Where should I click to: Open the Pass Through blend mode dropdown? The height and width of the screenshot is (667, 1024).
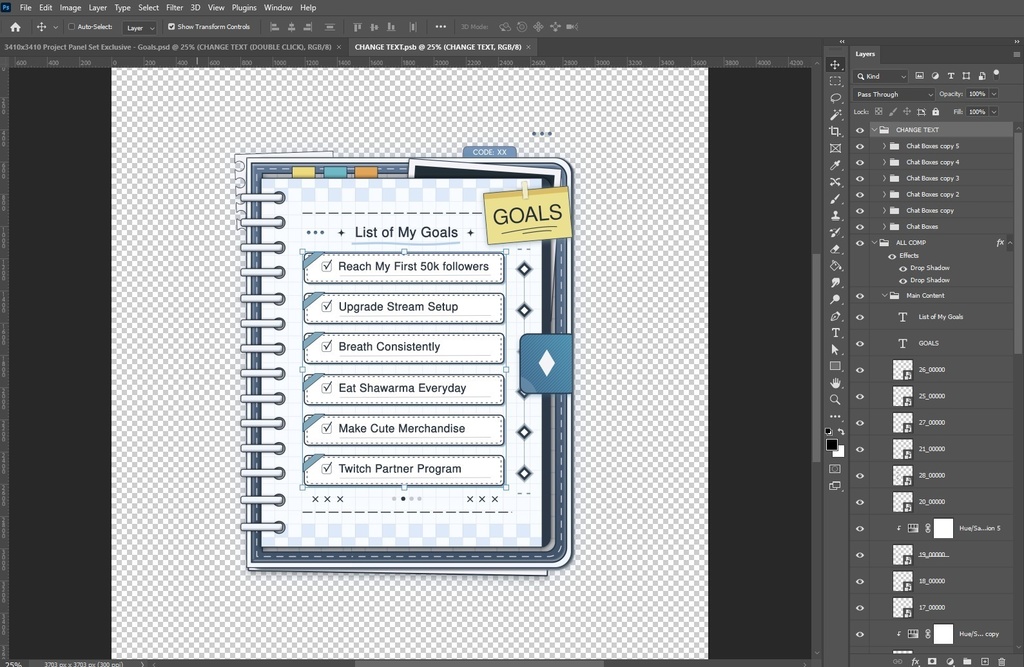point(893,94)
